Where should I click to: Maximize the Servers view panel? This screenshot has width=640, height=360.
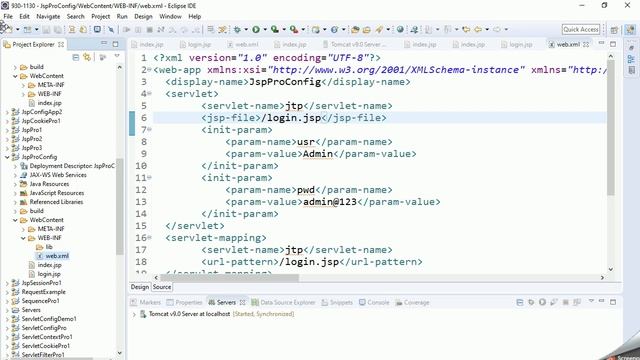point(613,302)
